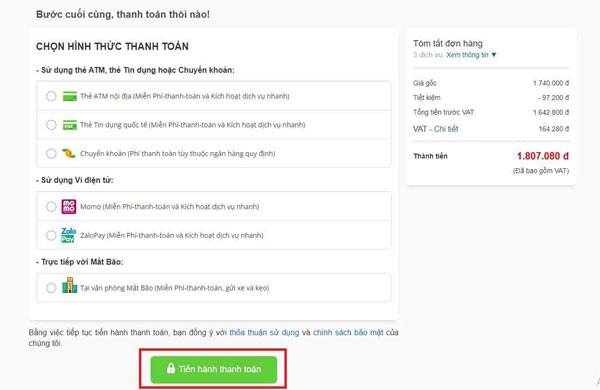Screen dimensions: 600x390
Task: Open the chính sách bảo mật link
Action: [348, 332]
